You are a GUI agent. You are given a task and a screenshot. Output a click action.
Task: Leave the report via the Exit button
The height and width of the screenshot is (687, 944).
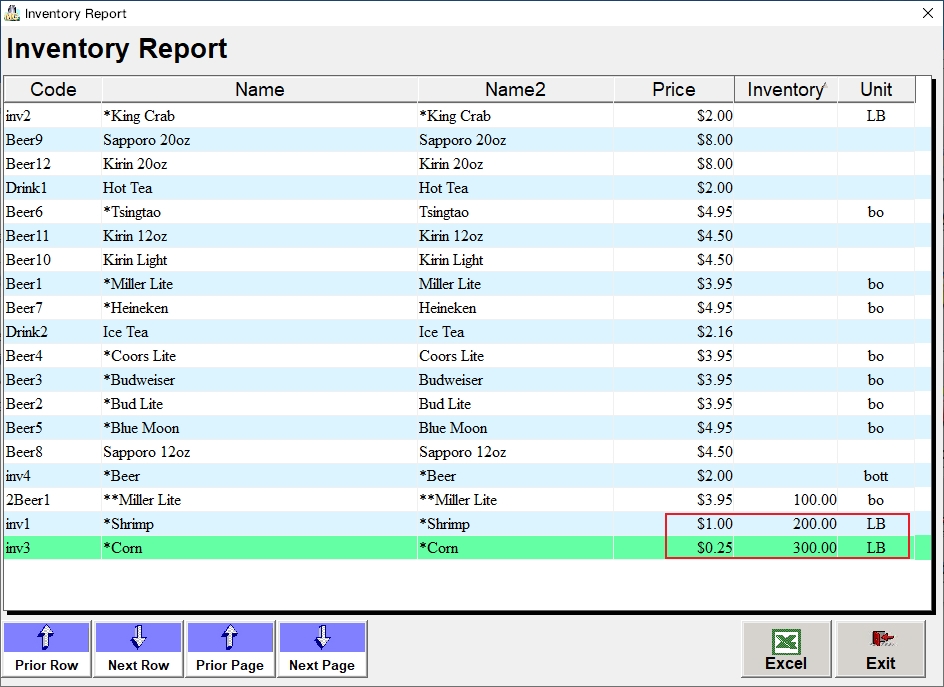tap(880, 649)
